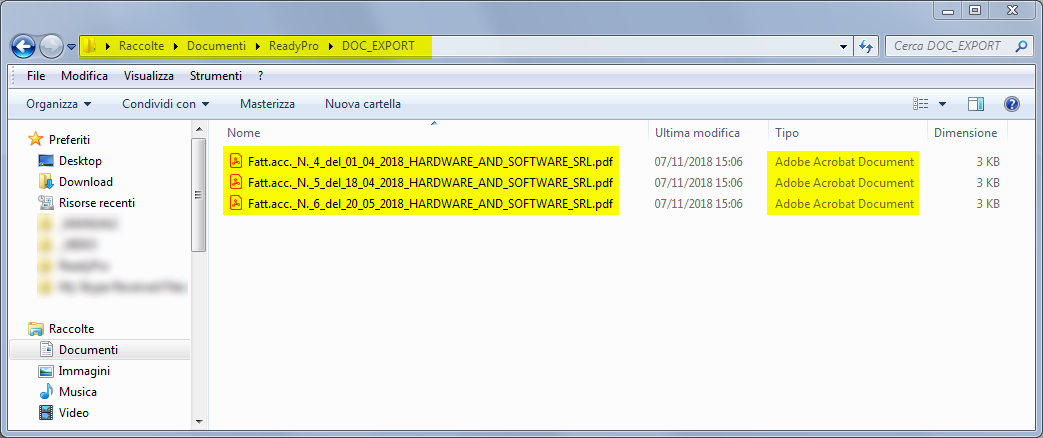Click the Masterizza button
Screen dimensions: 1043x438
tap(267, 104)
